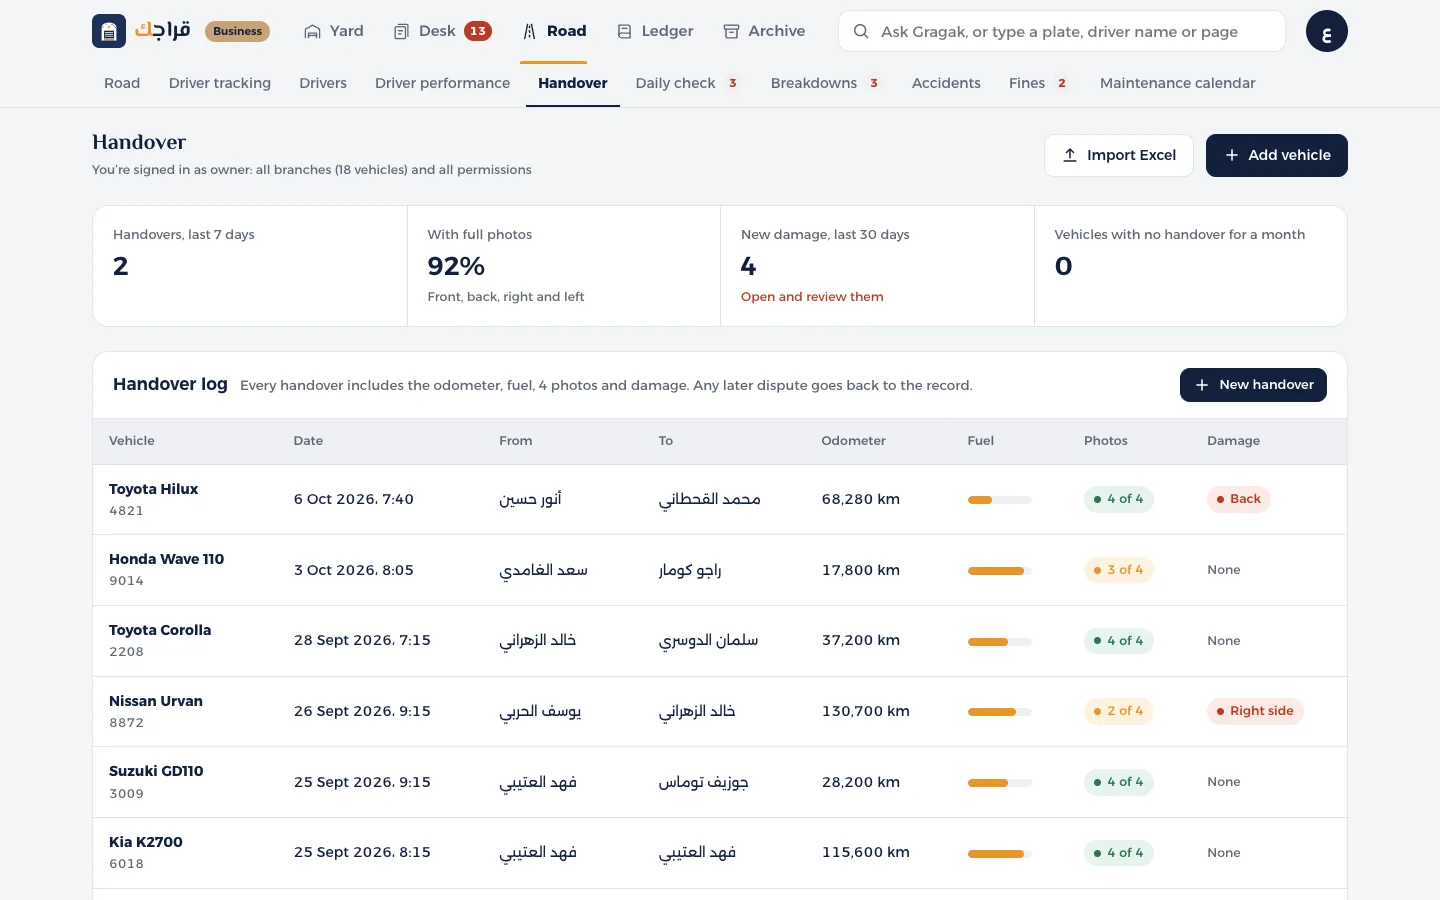Start a New handover
The image size is (1440, 900).
1253,385
